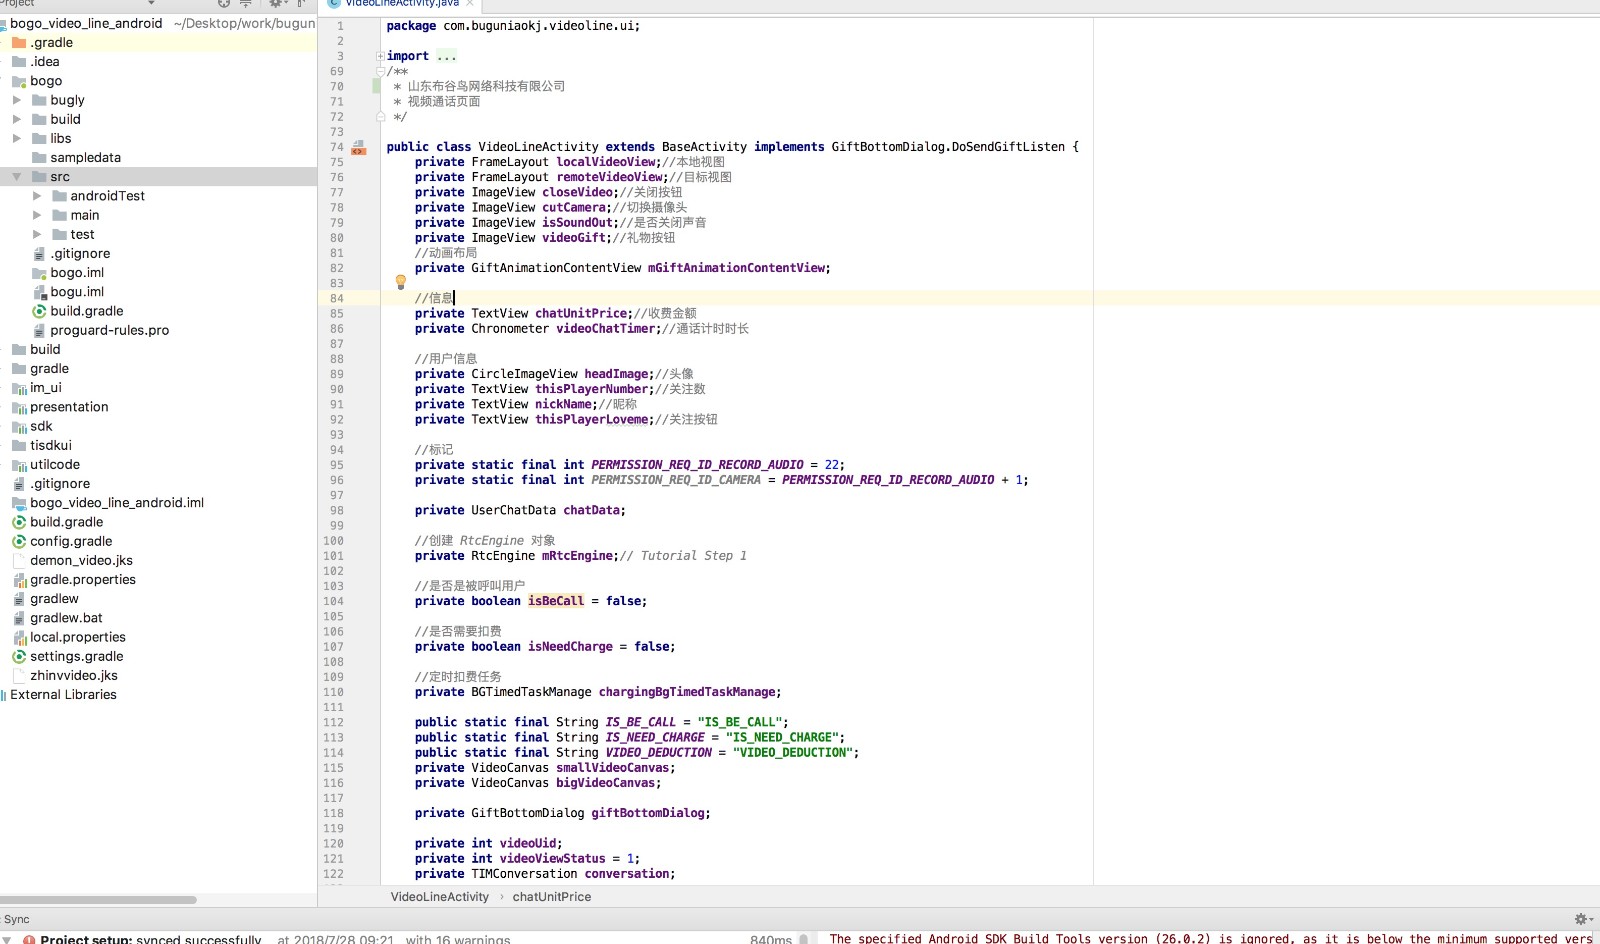Select the demon_video.jks keystore file
Image resolution: width=1600 pixels, height=944 pixels.
tap(81, 560)
